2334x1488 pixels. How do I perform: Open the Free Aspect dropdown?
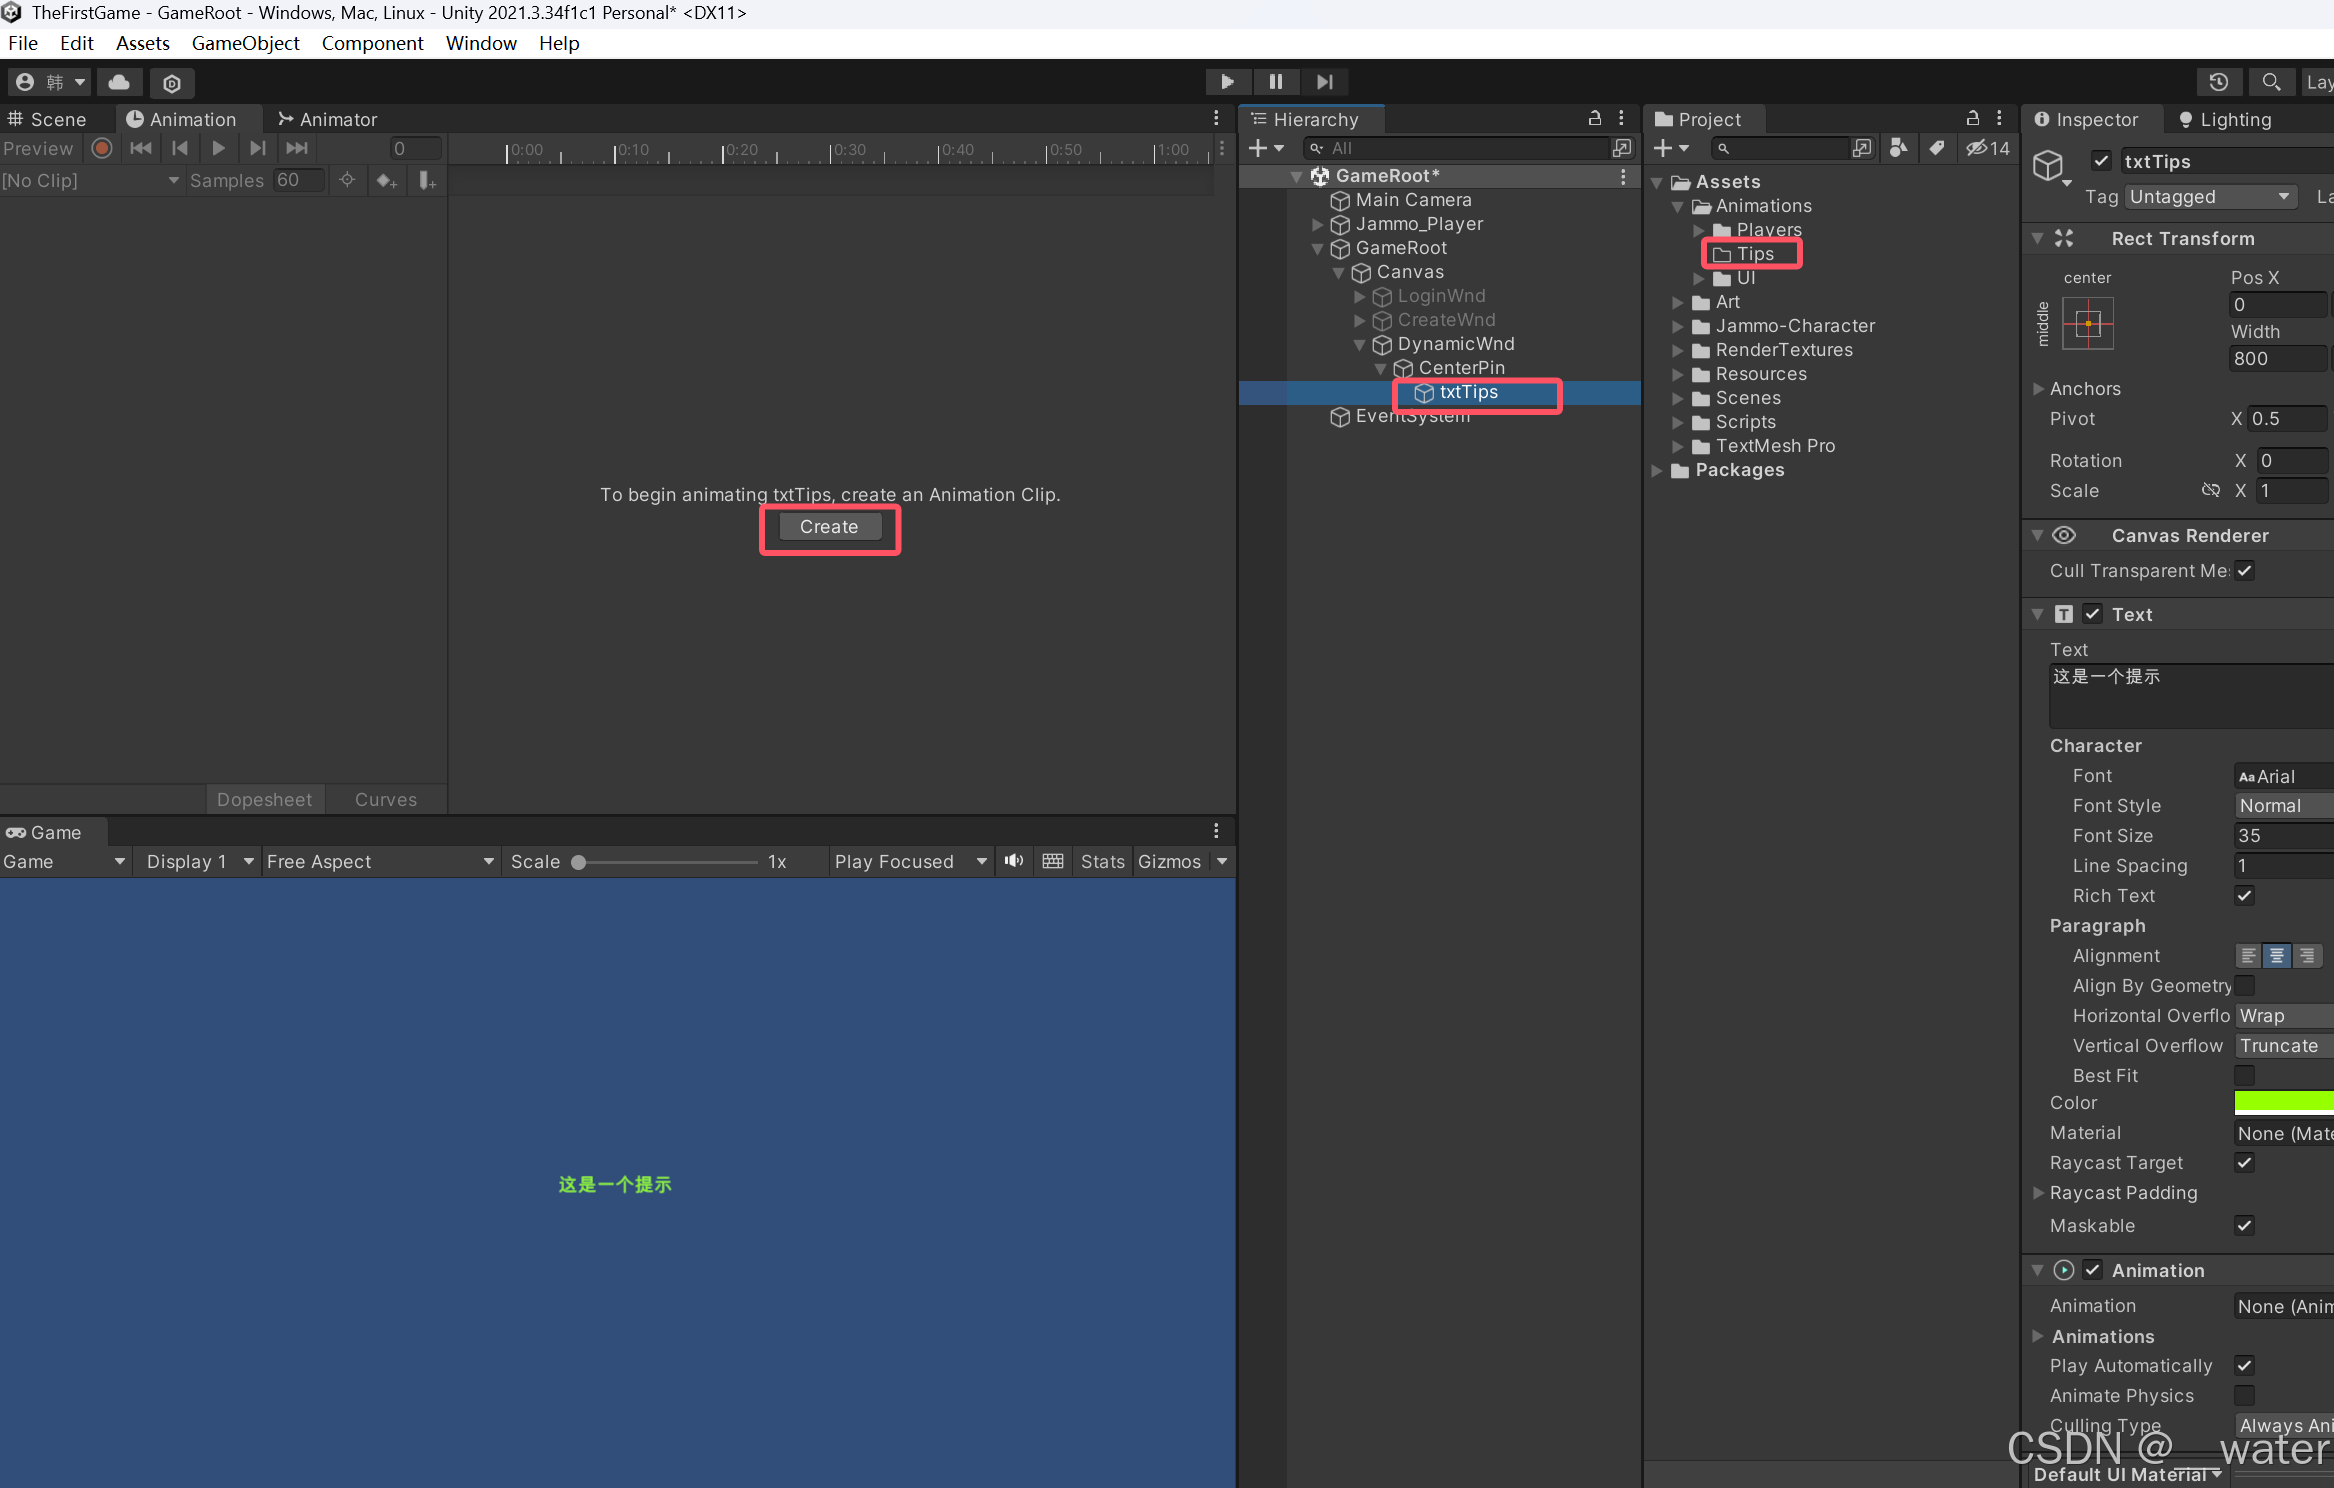pyautogui.click(x=380, y=861)
